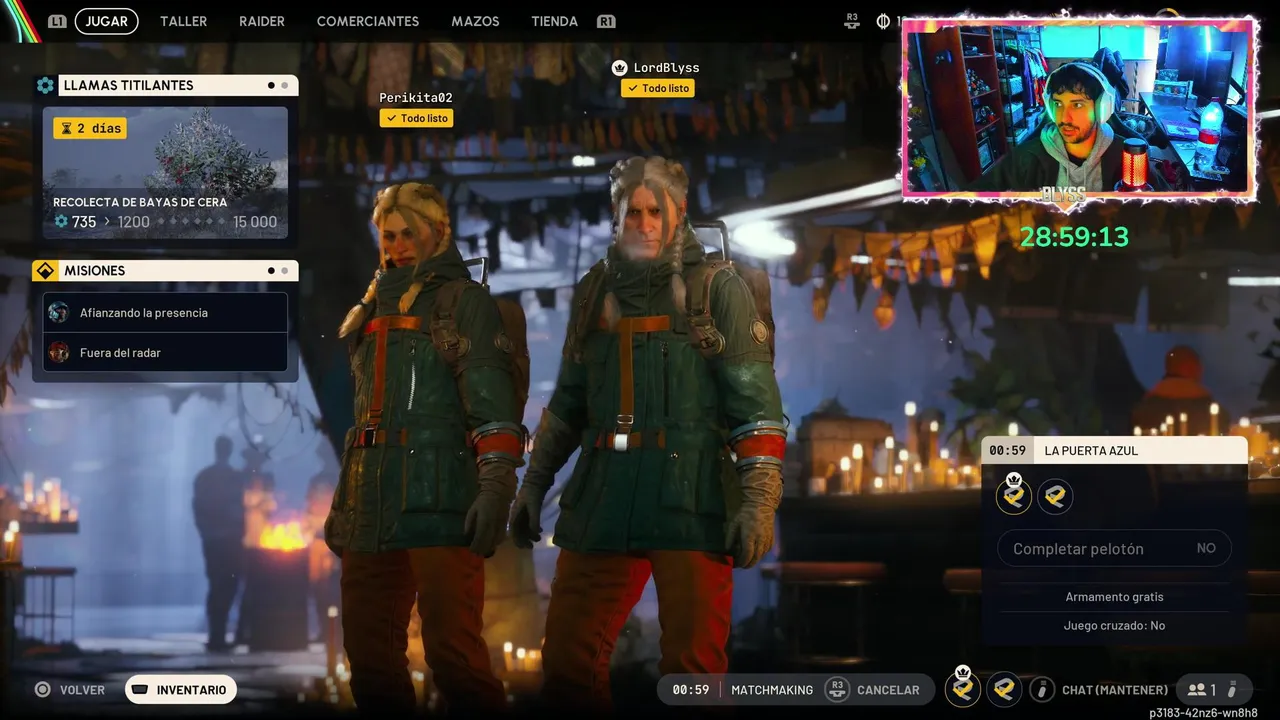The width and height of the screenshot is (1280, 720).
Task: Click the '2 días' hourglass timer badge
Action: (x=90, y=128)
